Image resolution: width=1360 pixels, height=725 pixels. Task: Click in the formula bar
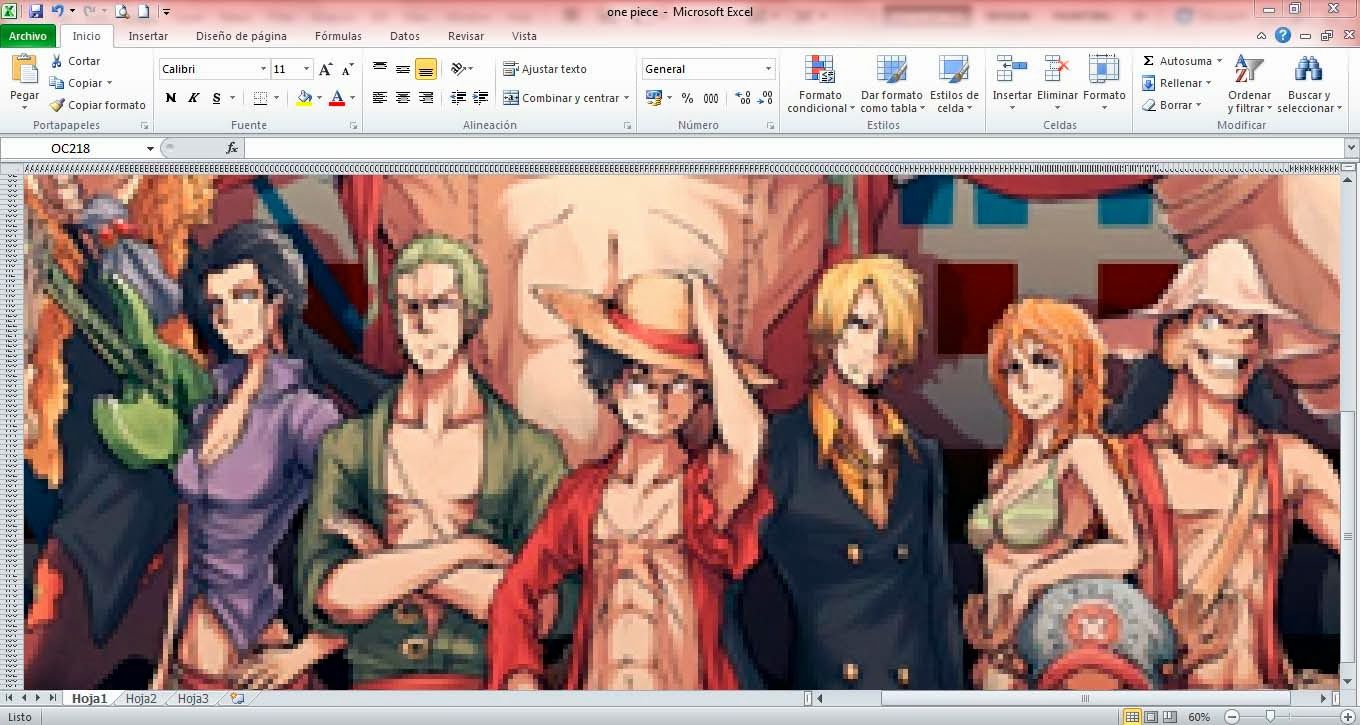[794, 148]
